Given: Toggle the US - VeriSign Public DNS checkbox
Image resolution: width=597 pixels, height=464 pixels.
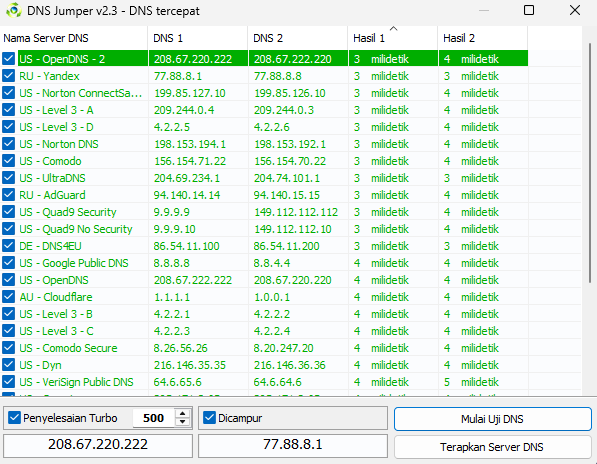Looking at the screenshot, I should point(8,382).
